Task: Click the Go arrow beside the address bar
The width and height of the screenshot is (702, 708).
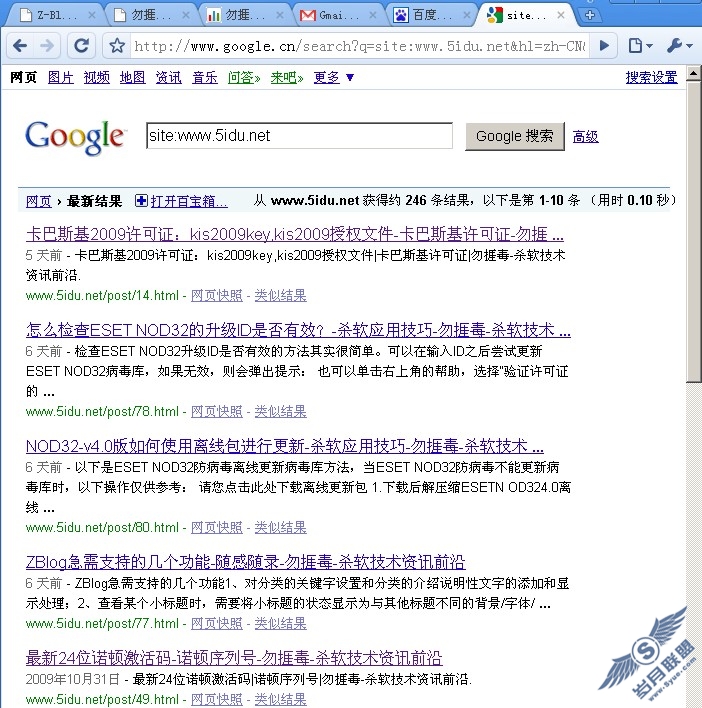Action: 604,46
